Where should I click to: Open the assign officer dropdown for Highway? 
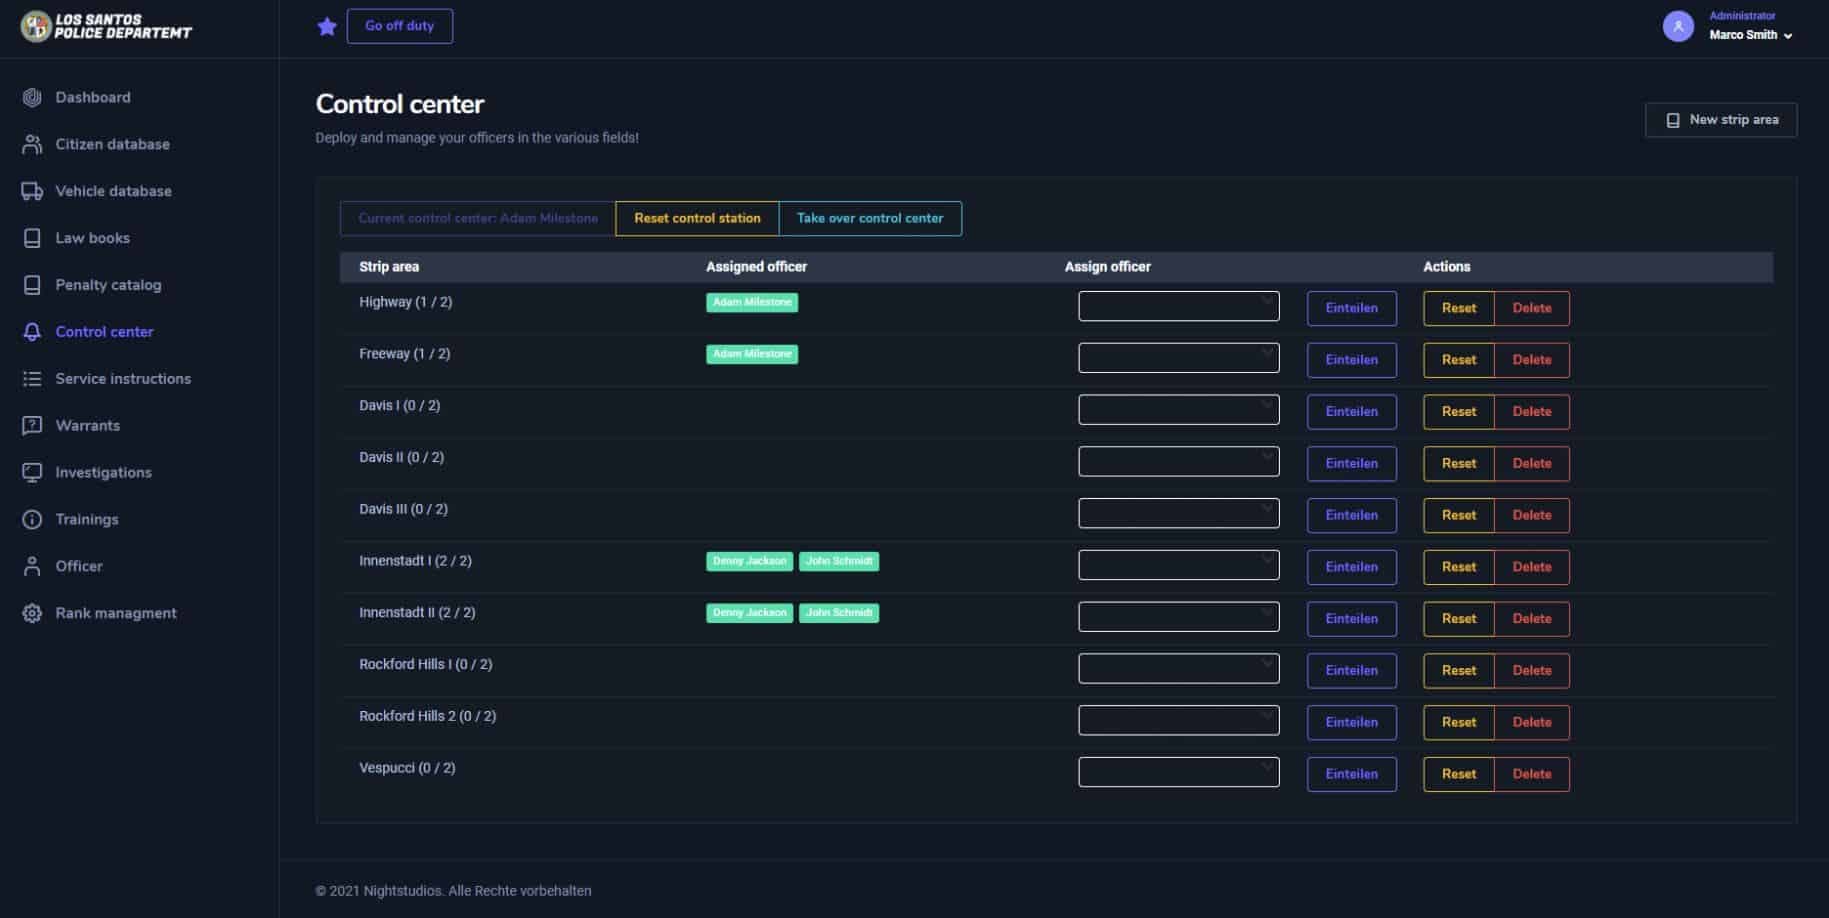click(x=1178, y=306)
